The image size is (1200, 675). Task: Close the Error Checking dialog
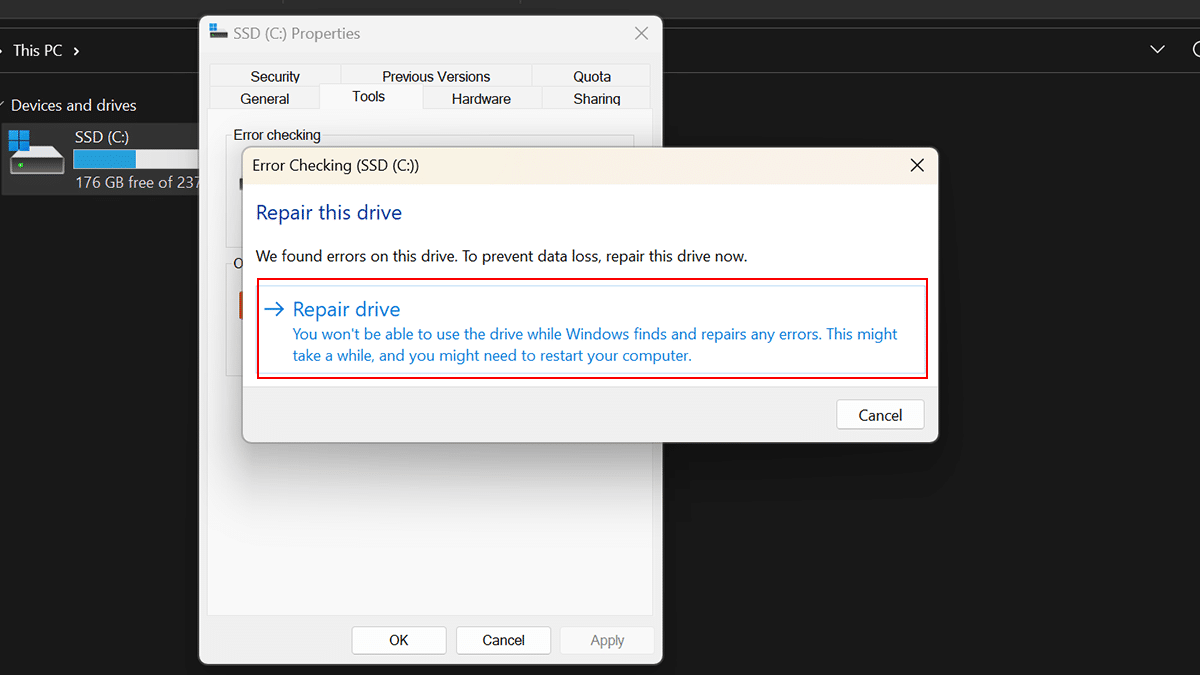point(916,165)
